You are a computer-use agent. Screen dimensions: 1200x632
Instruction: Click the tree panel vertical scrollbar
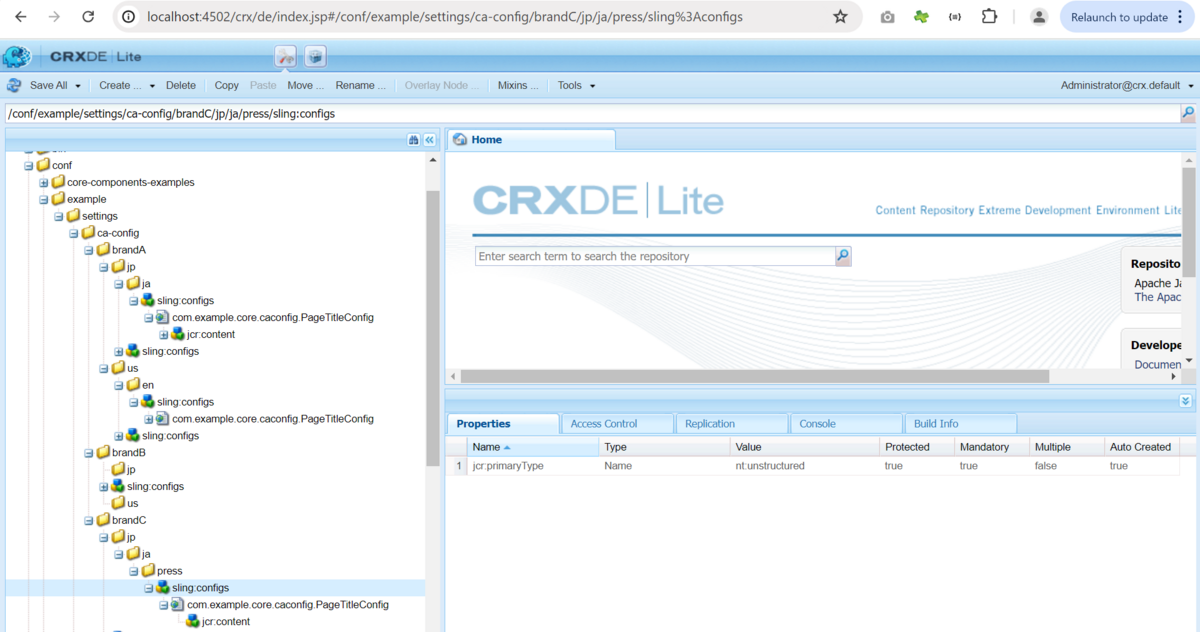432,330
